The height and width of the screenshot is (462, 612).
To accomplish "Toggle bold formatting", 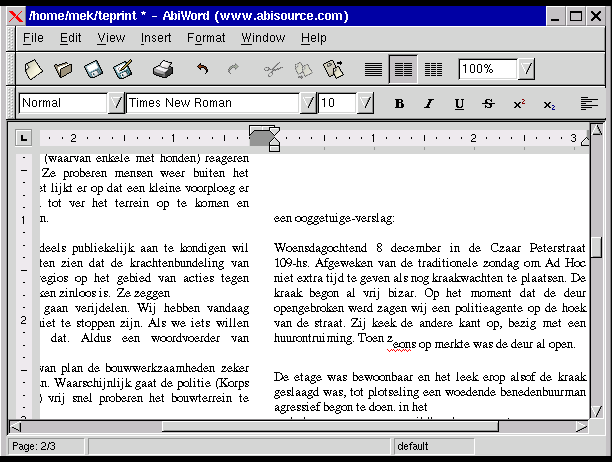I will click(x=399, y=103).
